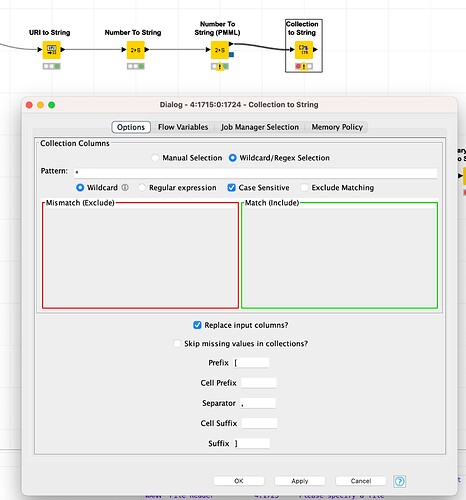Click the output port arrow of Collection to String
The image size is (466, 500).
pos(315,49)
